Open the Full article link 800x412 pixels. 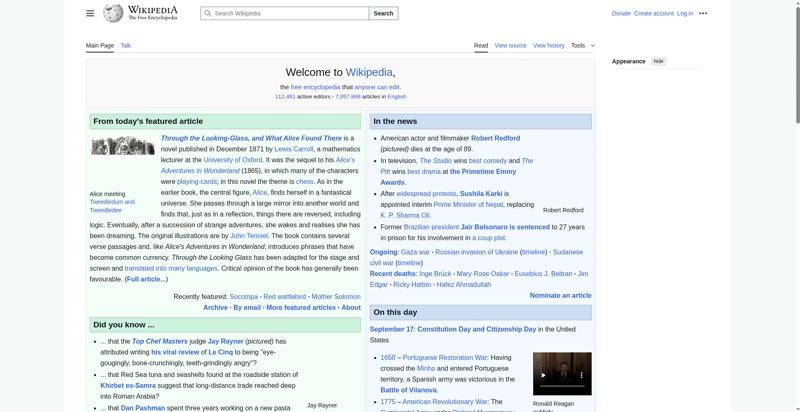(x=146, y=279)
